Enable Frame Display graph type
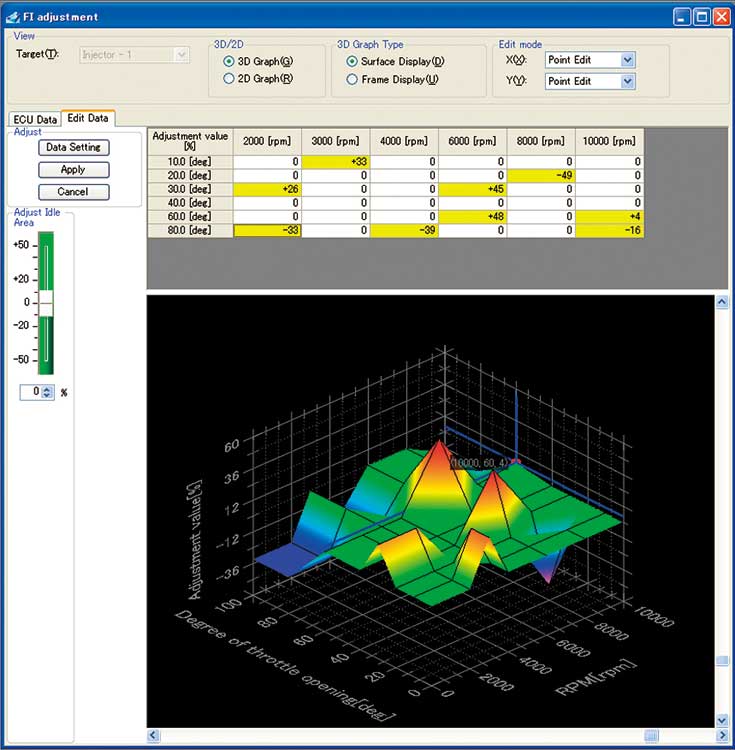 click(x=352, y=79)
